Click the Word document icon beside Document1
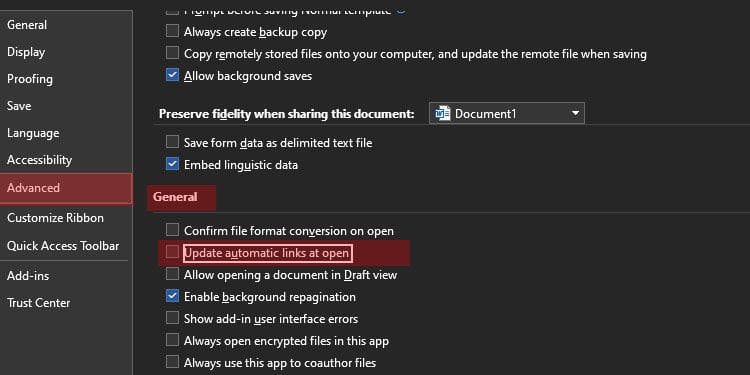The height and width of the screenshot is (375, 750). [x=442, y=113]
